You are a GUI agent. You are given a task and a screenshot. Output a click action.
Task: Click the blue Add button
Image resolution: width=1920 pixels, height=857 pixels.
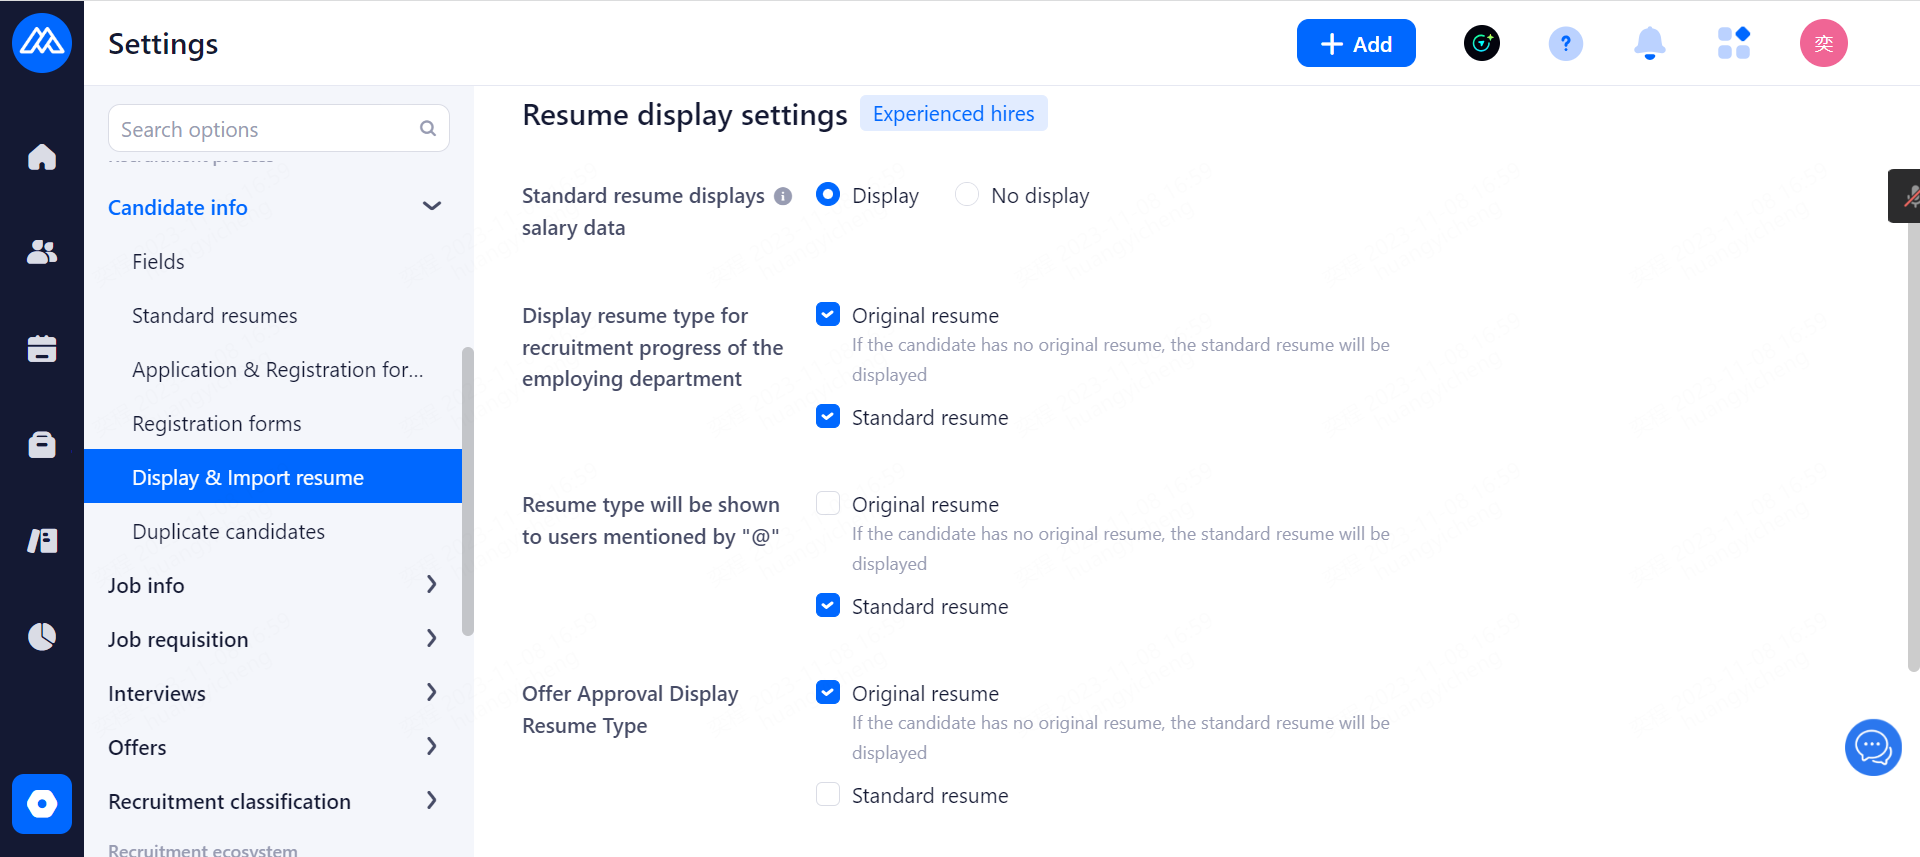click(x=1355, y=44)
